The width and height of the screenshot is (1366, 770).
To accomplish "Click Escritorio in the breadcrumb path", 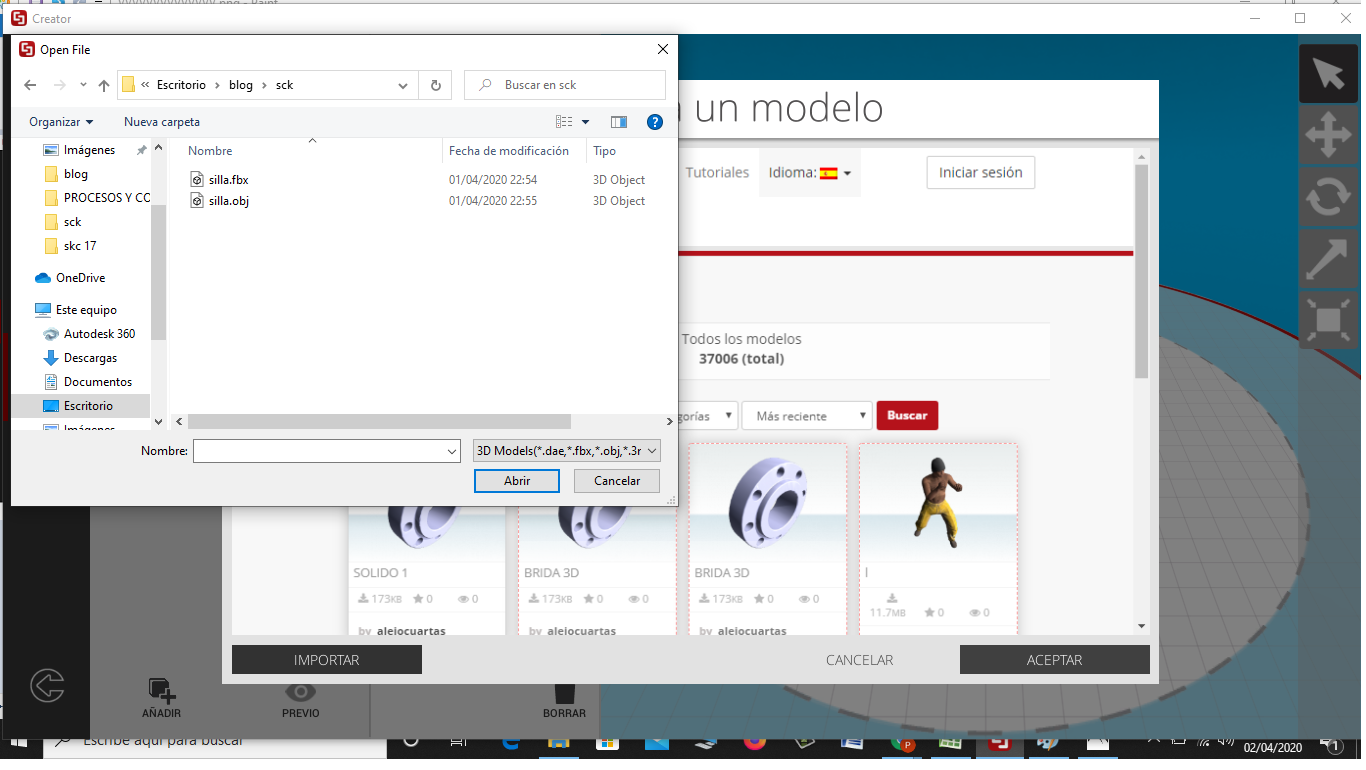I will tap(181, 85).
